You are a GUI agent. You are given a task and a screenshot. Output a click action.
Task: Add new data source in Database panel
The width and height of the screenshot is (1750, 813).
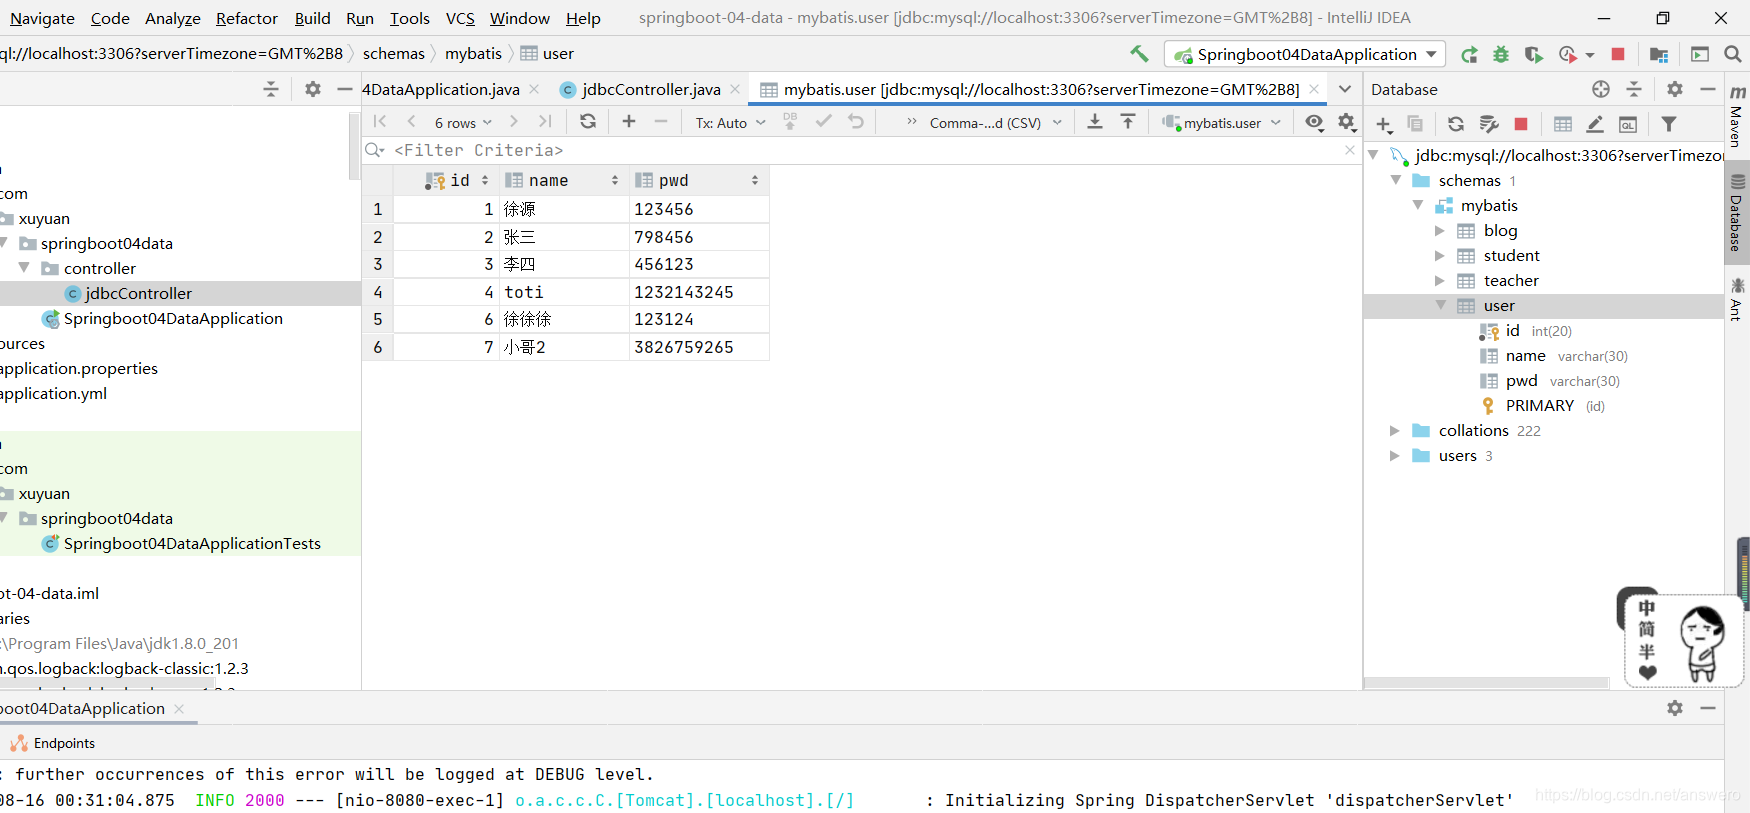tap(1384, 124)
